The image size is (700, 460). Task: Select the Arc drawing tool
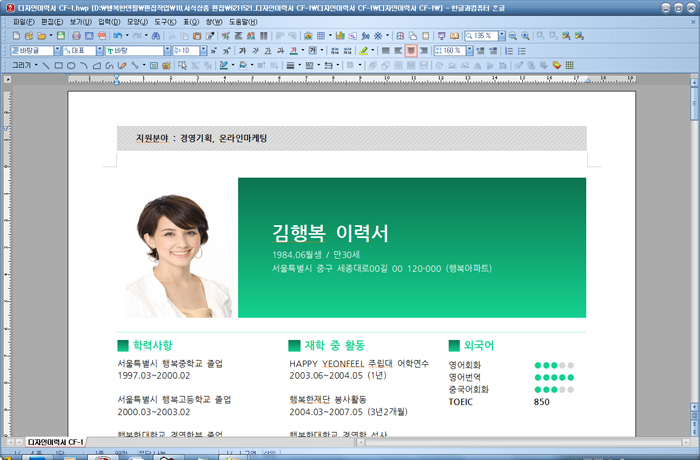(x=84, y=66)
